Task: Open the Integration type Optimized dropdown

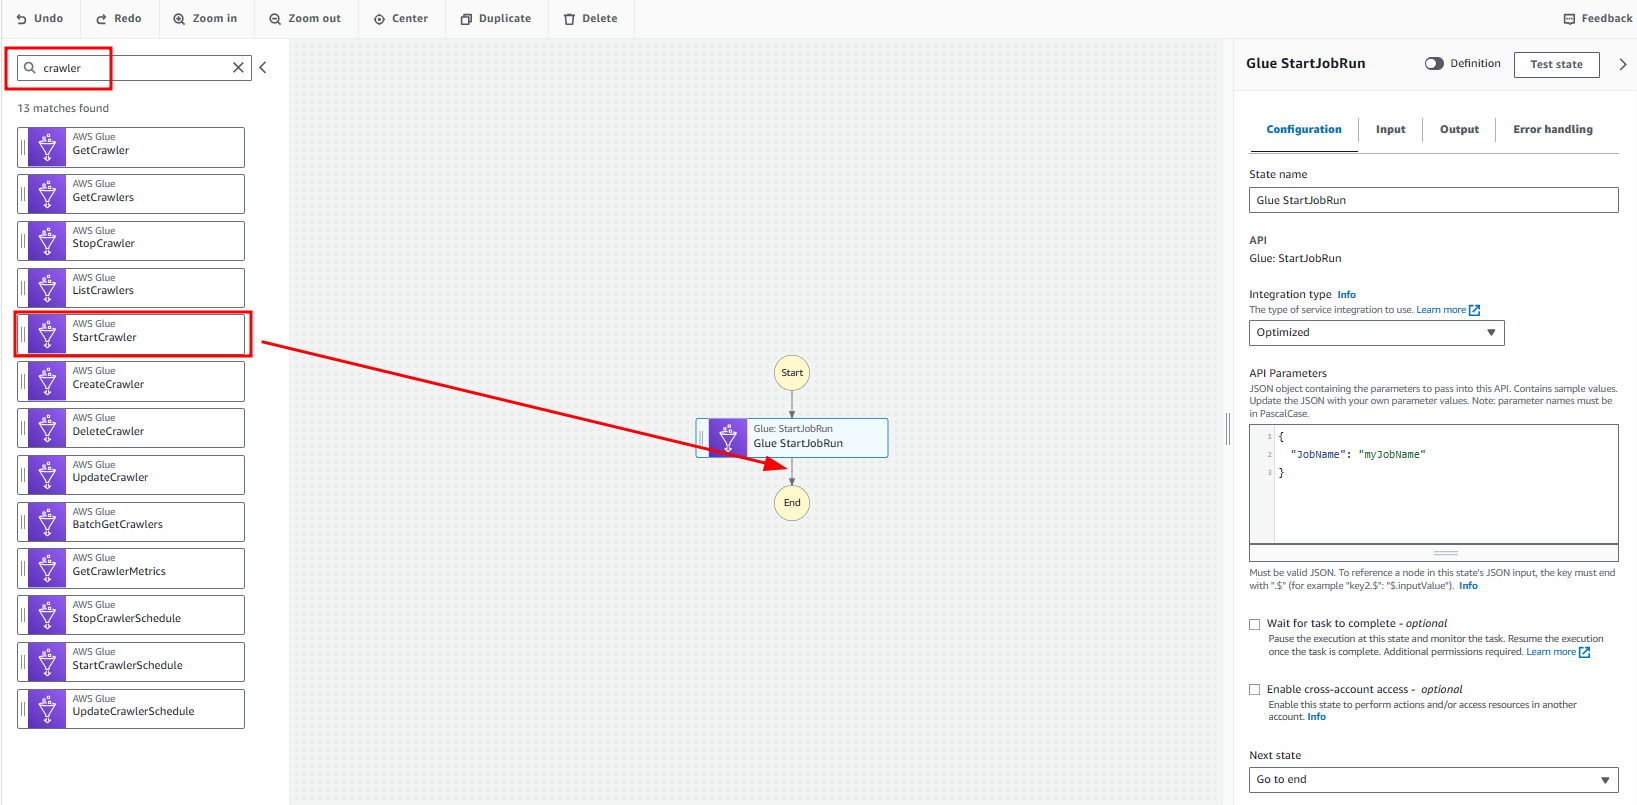Action: pyautogui.click(x=1377, y=333)
